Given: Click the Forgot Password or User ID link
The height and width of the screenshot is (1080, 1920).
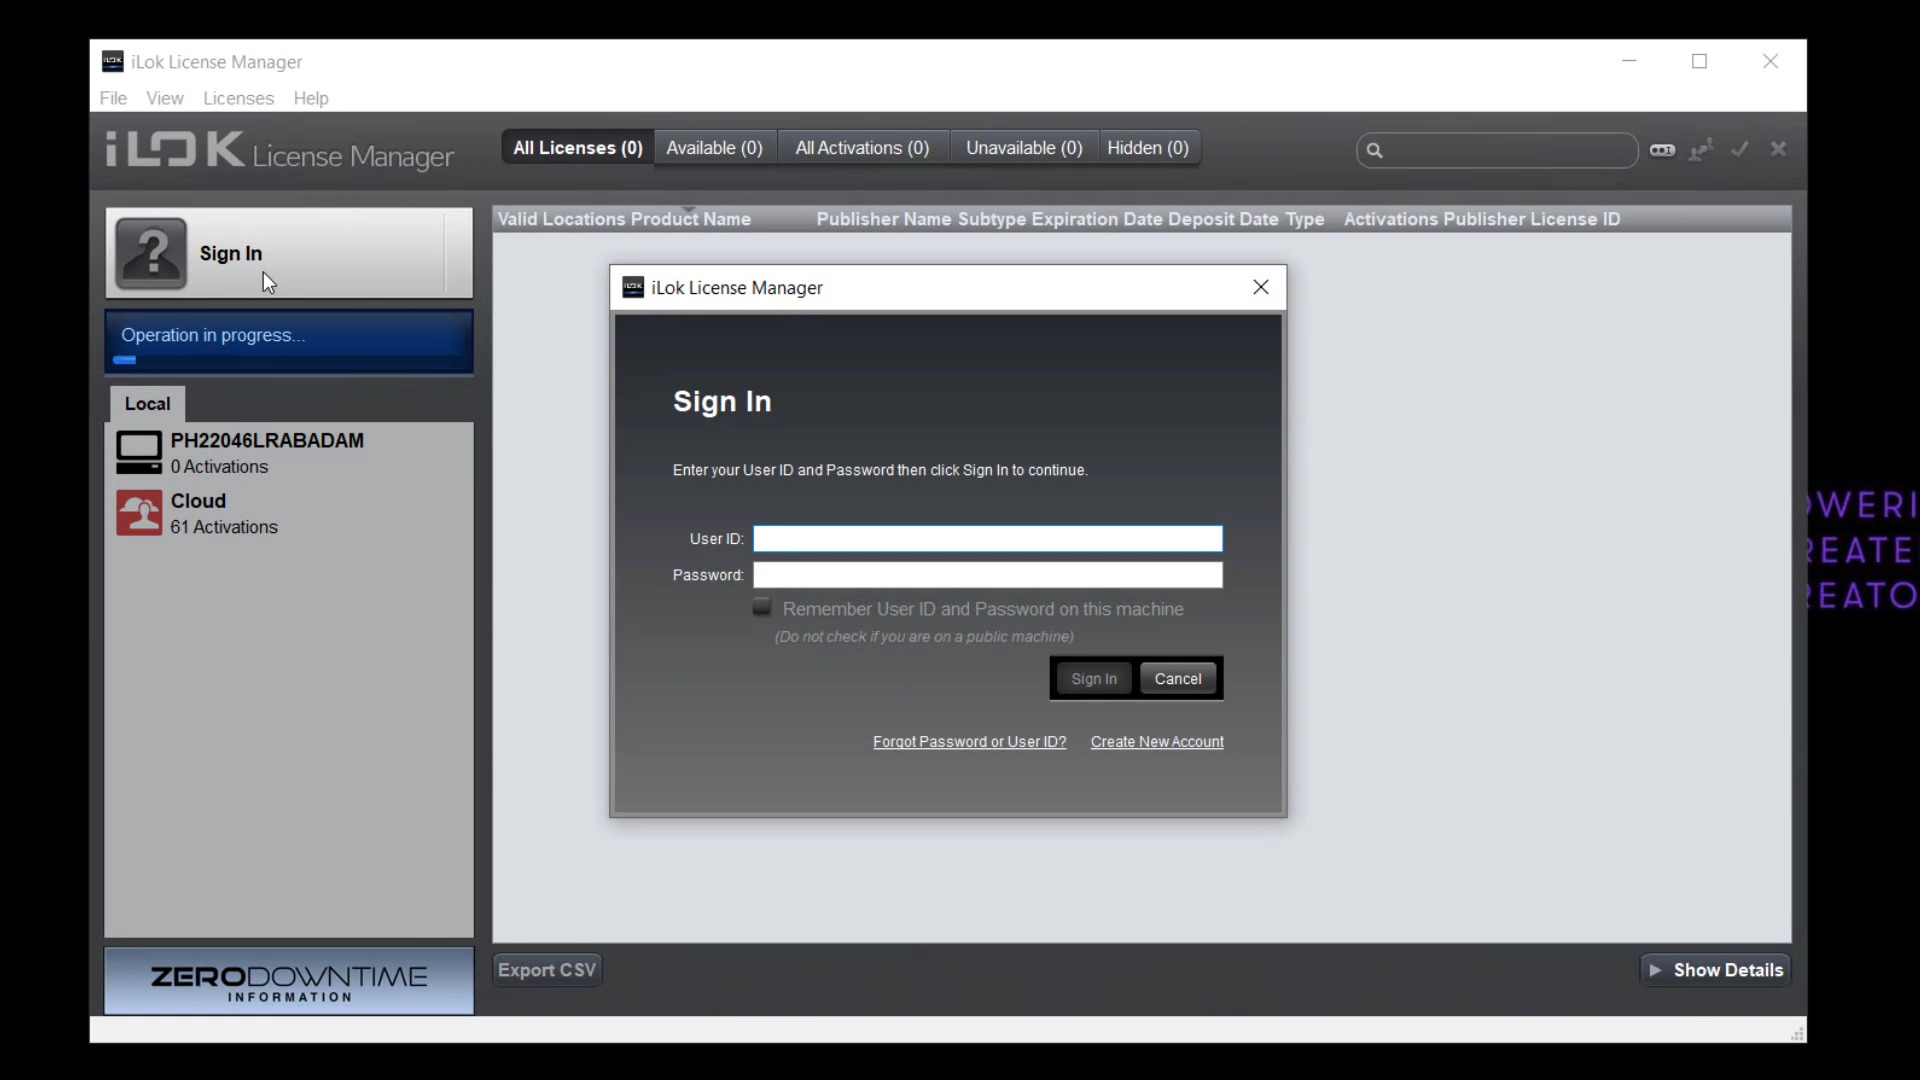Looking at the screenshot, I should tap(969, 741).
